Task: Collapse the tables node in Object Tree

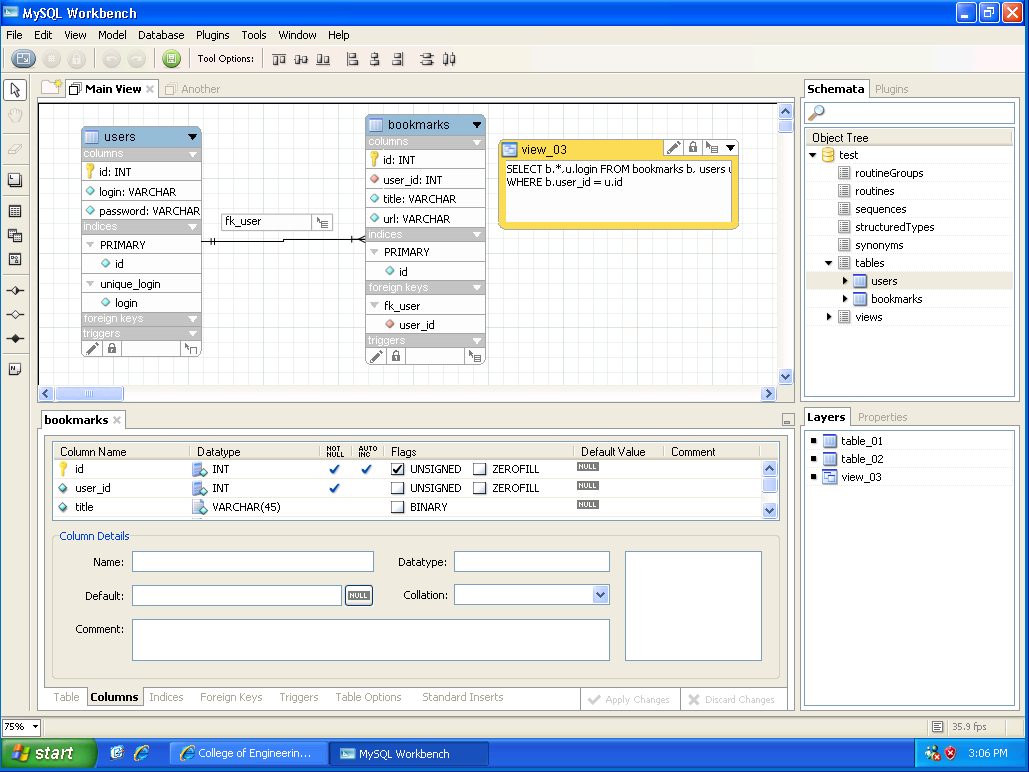Action: click(x=829, y=263)
